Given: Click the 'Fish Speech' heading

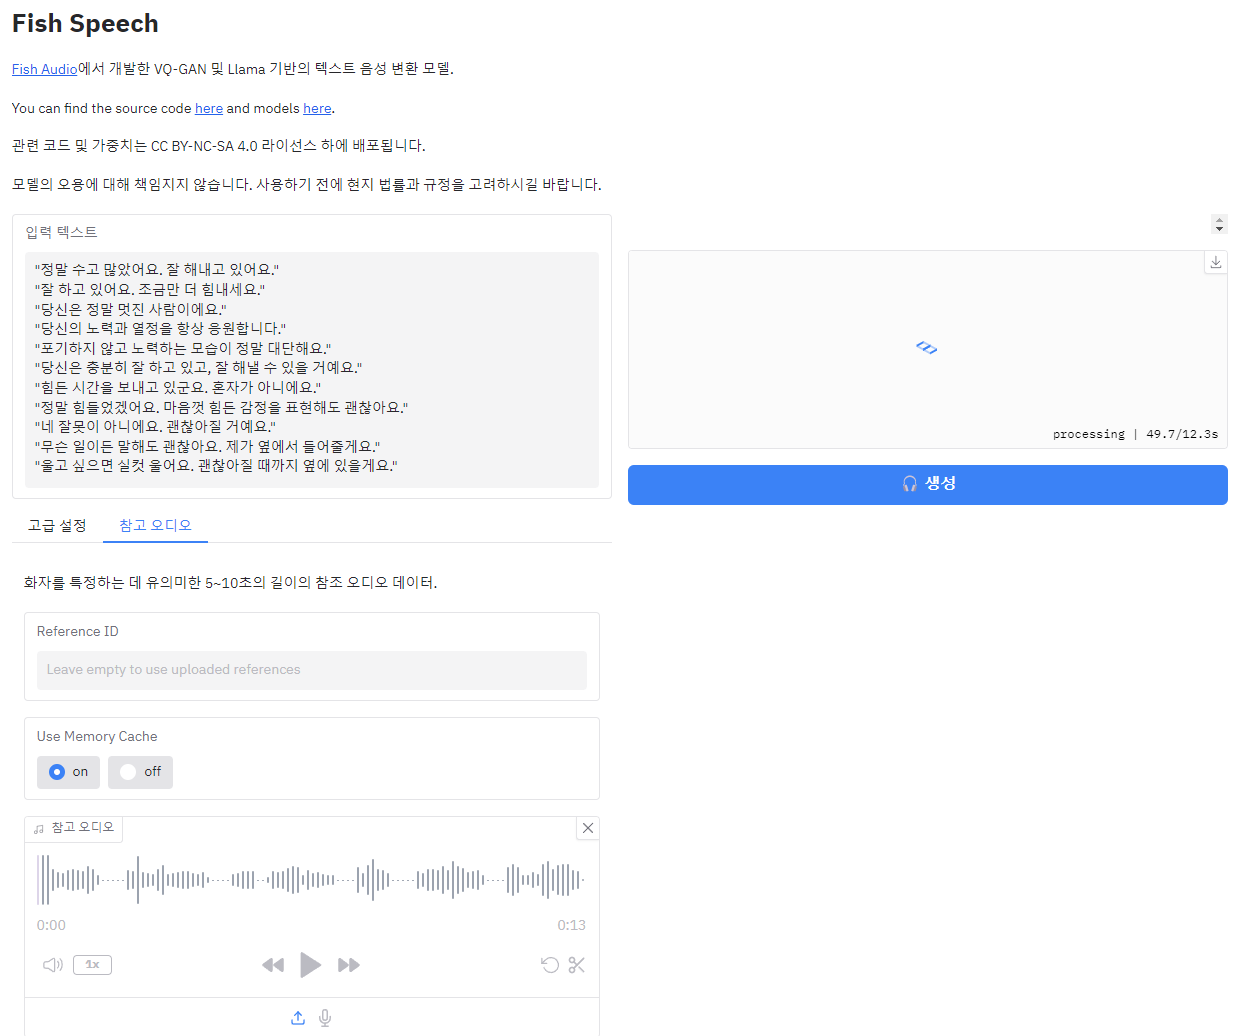Looking at the screenshot, I should point(85,24).
